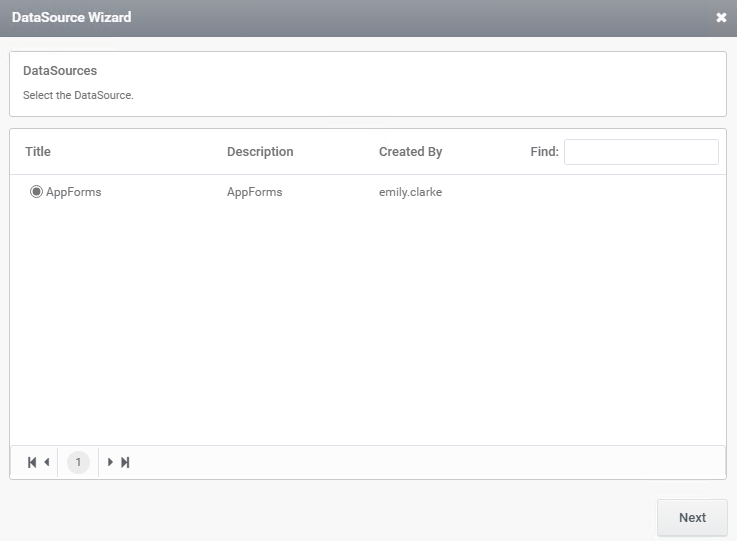Sort by the Created By column header
Screen dimensions: 737x541
tap(410, 152)
